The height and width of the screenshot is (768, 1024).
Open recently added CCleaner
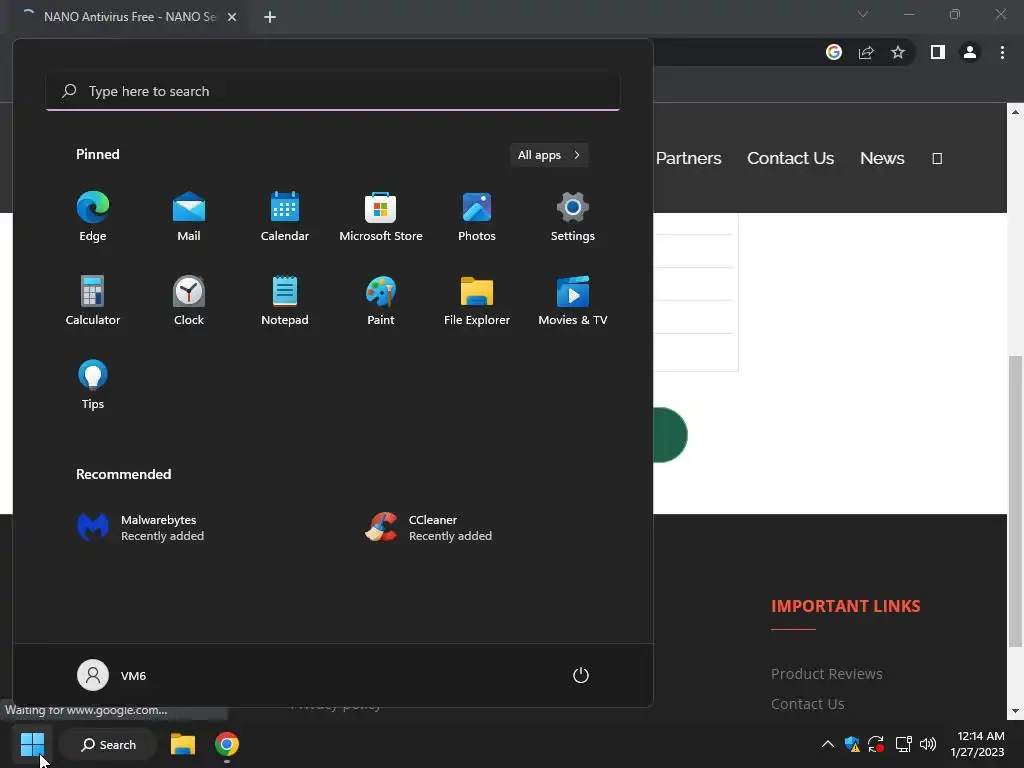pos(428,528)
